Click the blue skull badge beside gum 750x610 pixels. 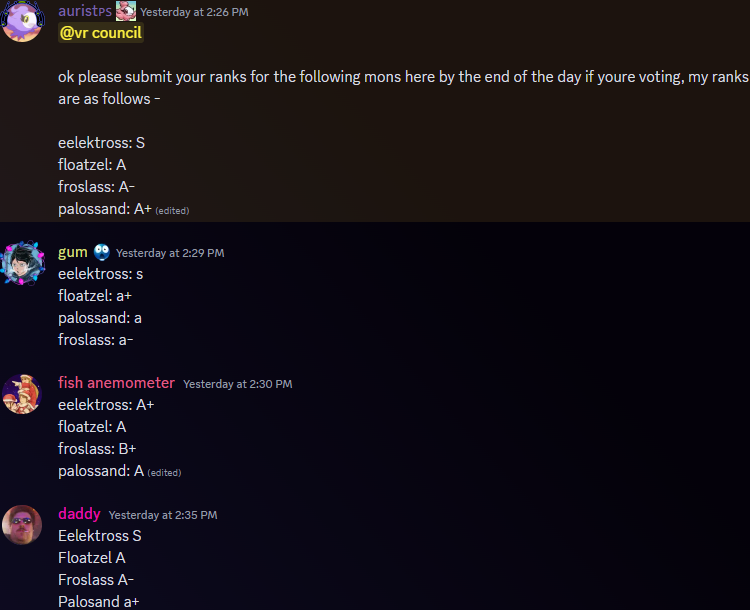pos(101,252)
